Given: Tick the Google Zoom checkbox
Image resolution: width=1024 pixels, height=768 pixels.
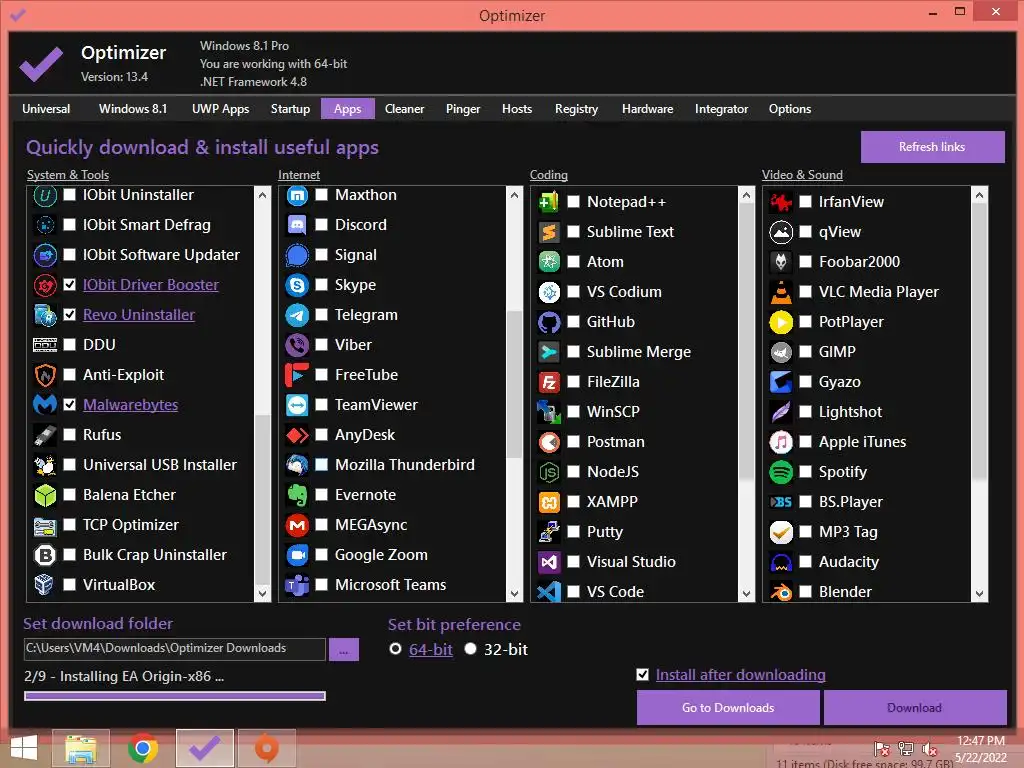Looking at the screenshot, I should (x=321, y=555).
